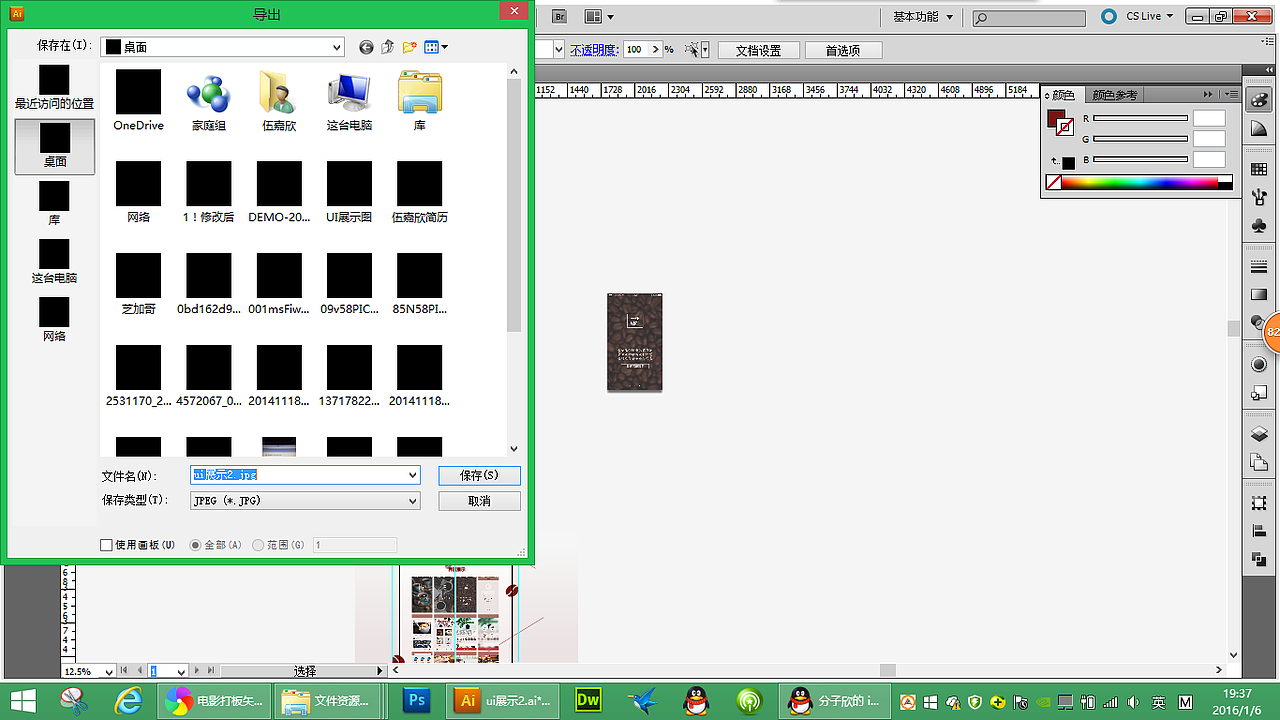Select the 这台电脑 computer icon in the file list
The height and width of the screenshot is (720, 1280).
349,100
